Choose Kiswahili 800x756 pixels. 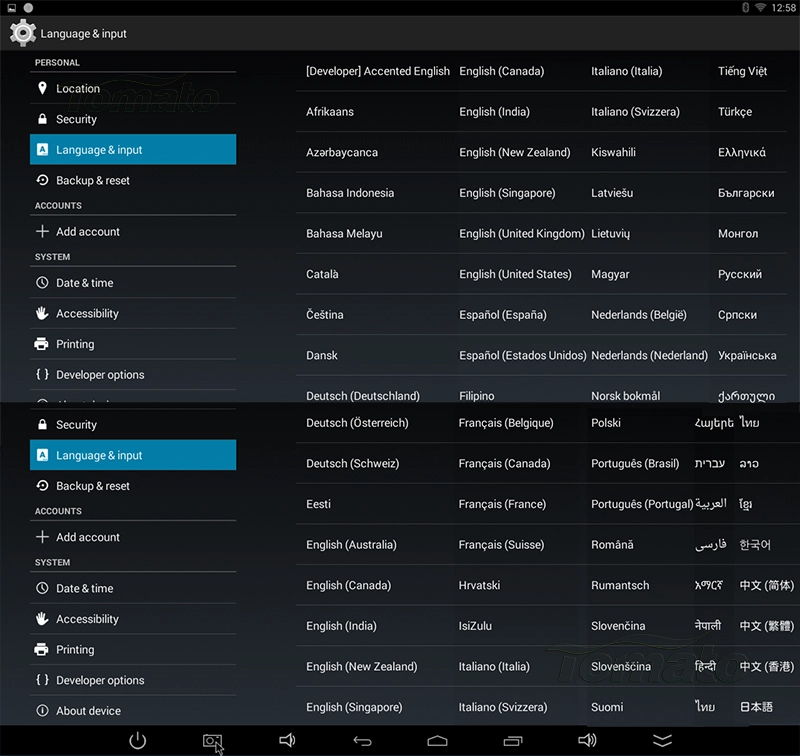pyautogui.click(x=613, y=153)
